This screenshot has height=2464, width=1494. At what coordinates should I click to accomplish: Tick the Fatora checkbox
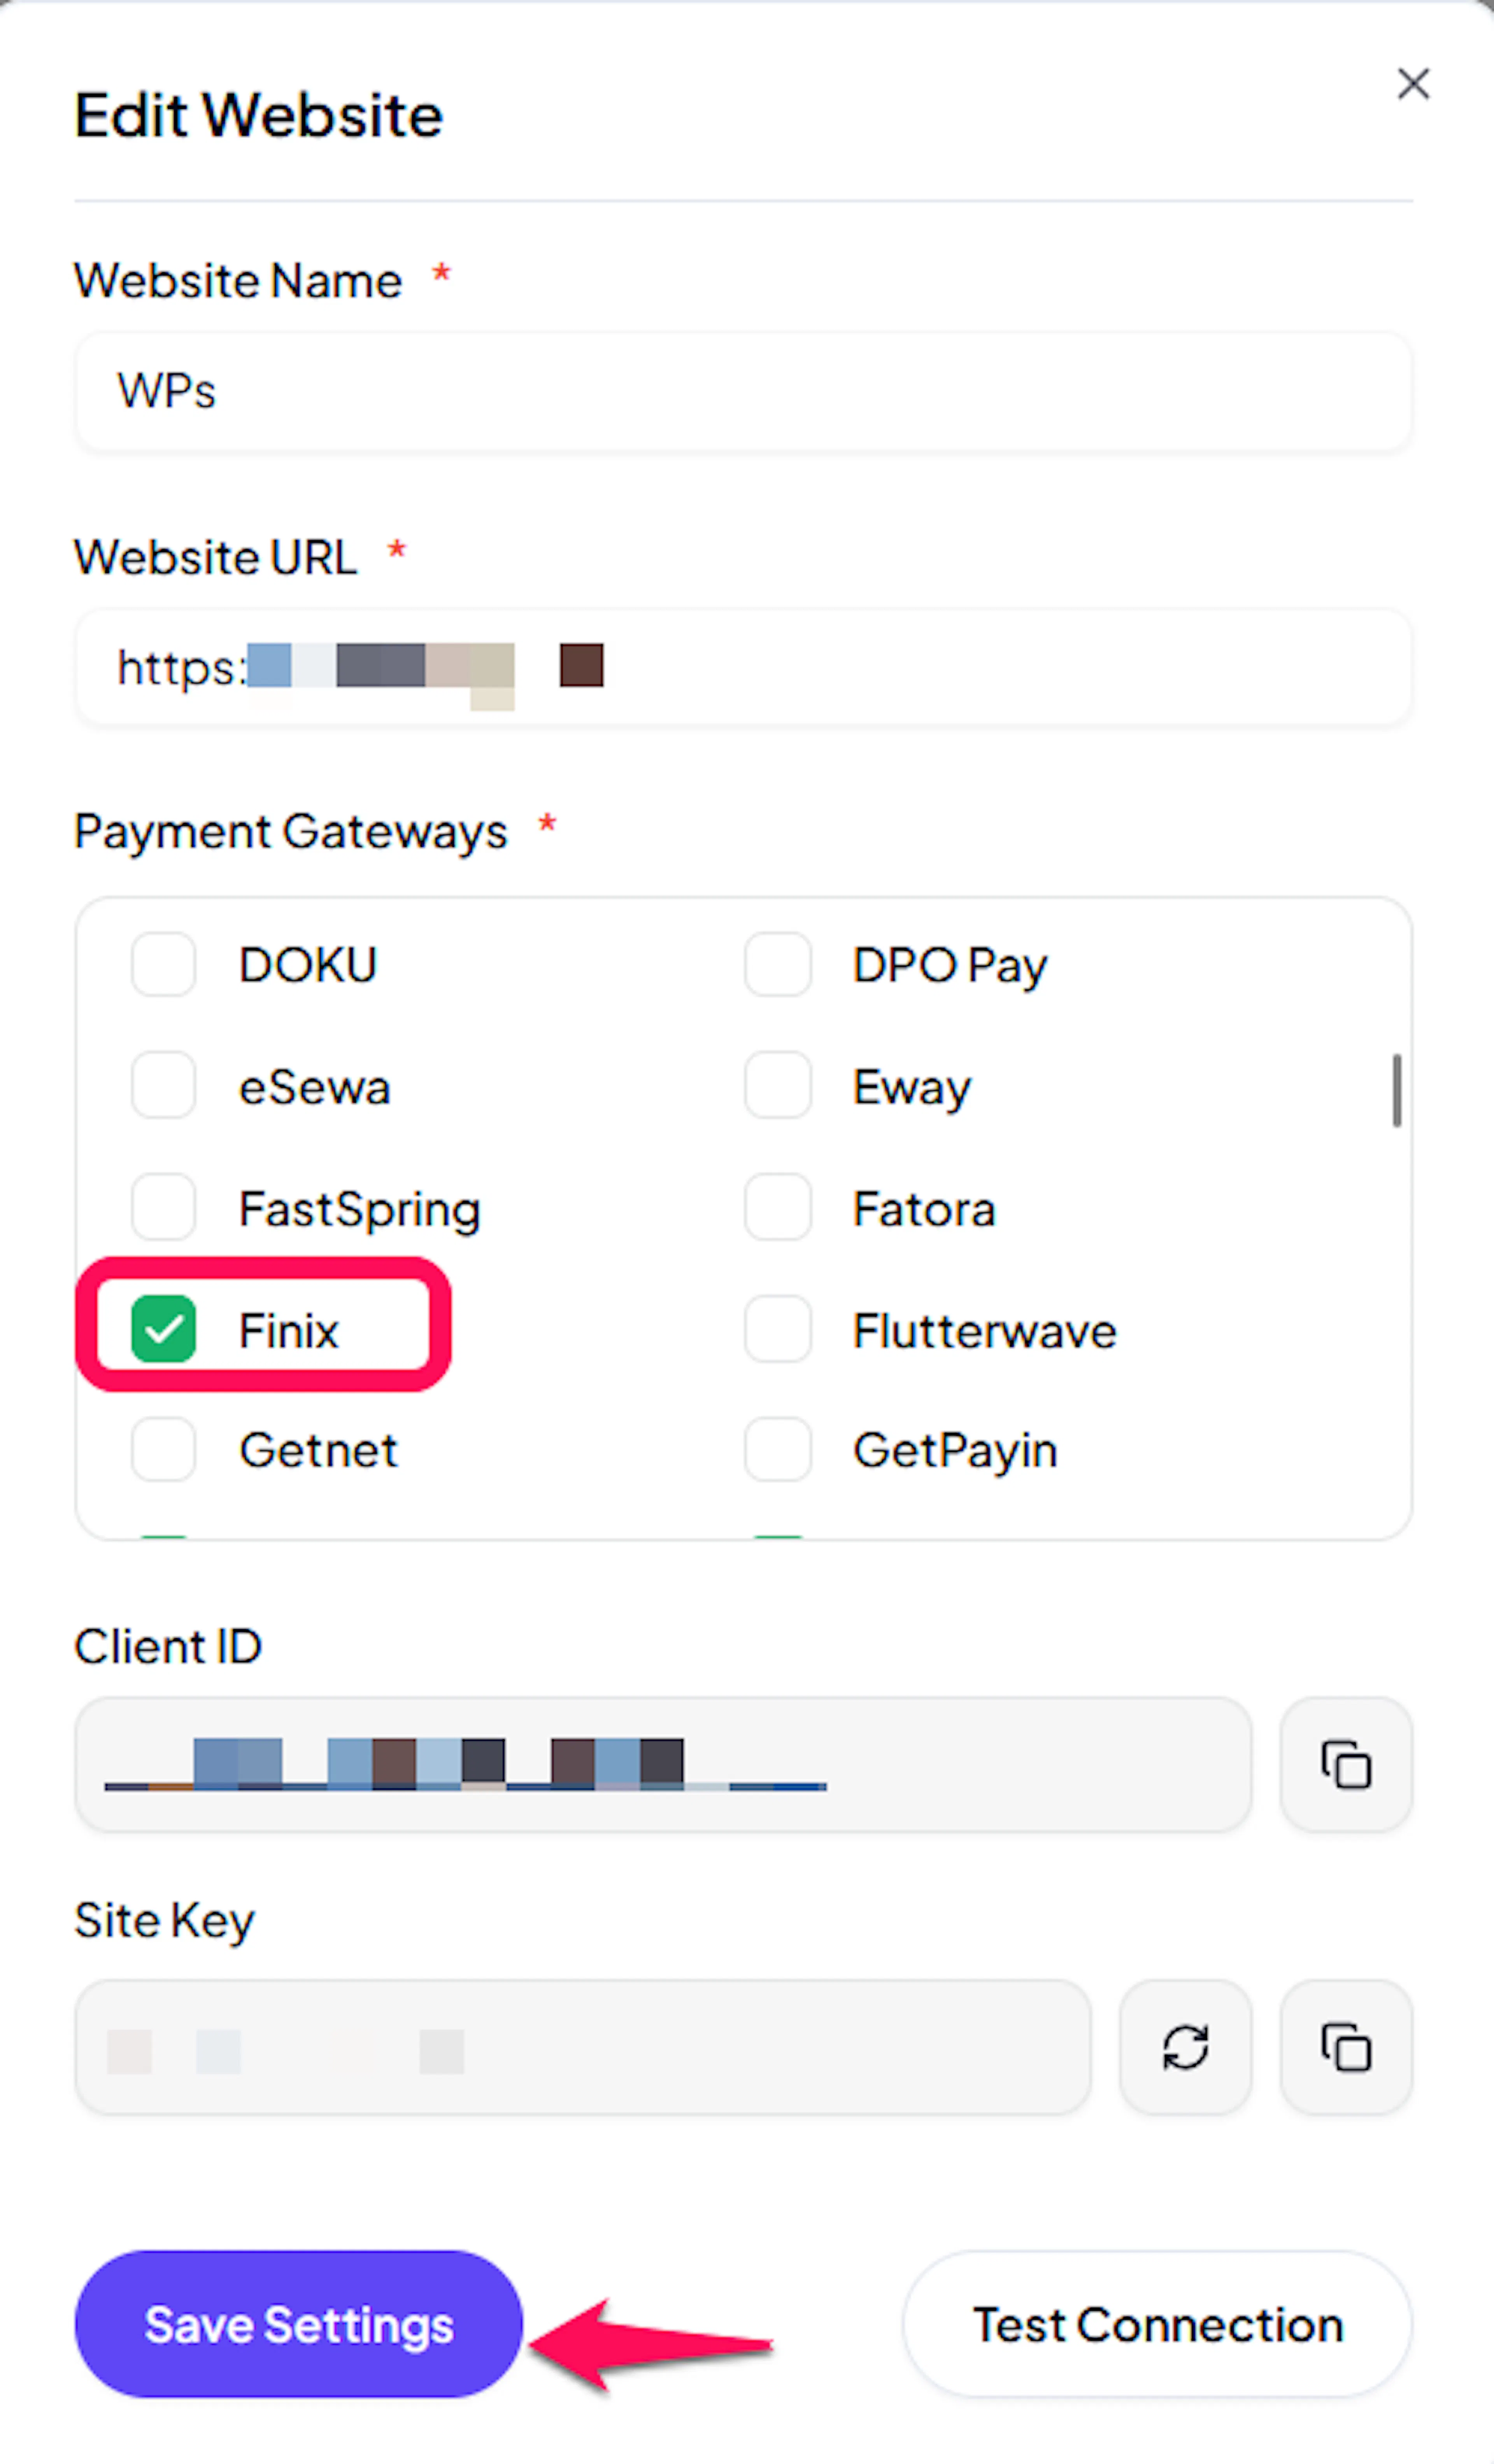[x=777, y=1207]
